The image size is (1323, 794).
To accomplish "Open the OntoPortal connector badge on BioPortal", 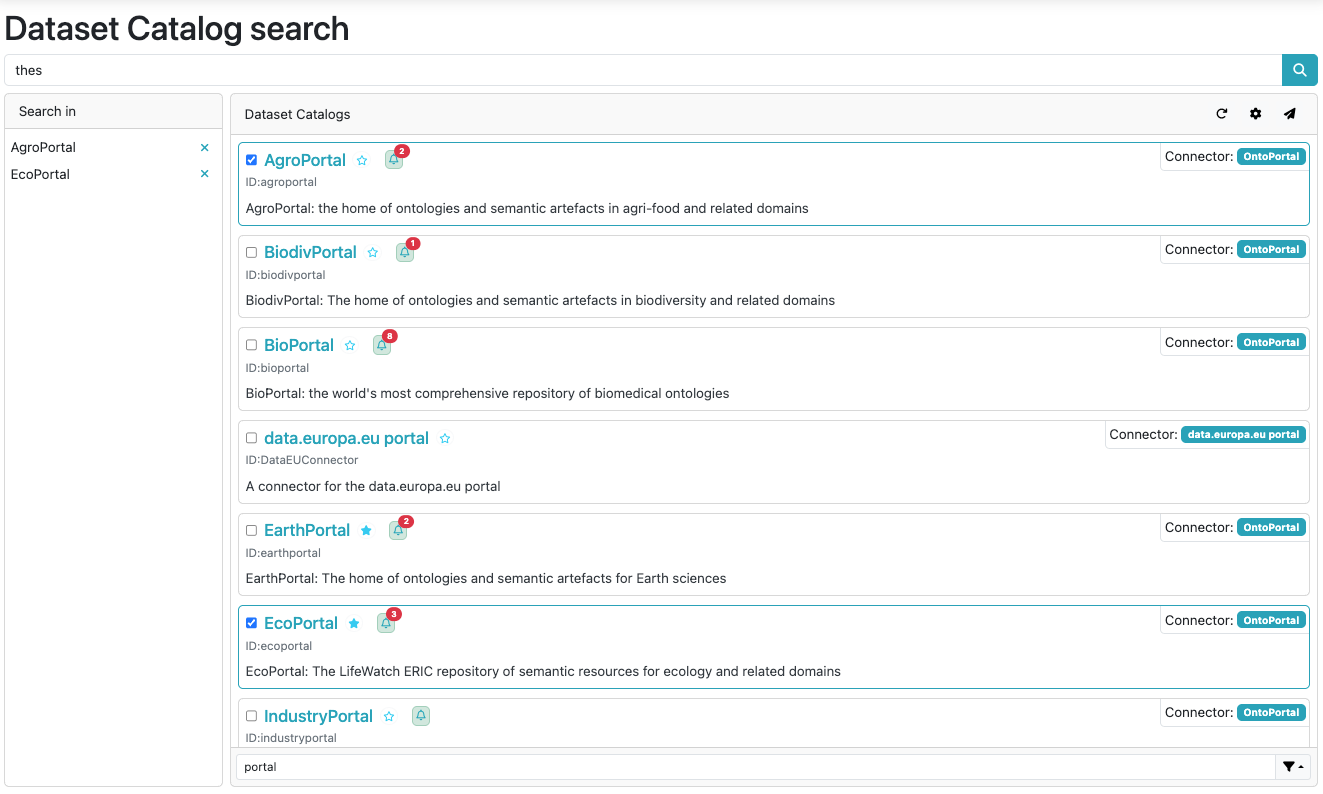I will pyautogui.click(x=1271, y=341).
